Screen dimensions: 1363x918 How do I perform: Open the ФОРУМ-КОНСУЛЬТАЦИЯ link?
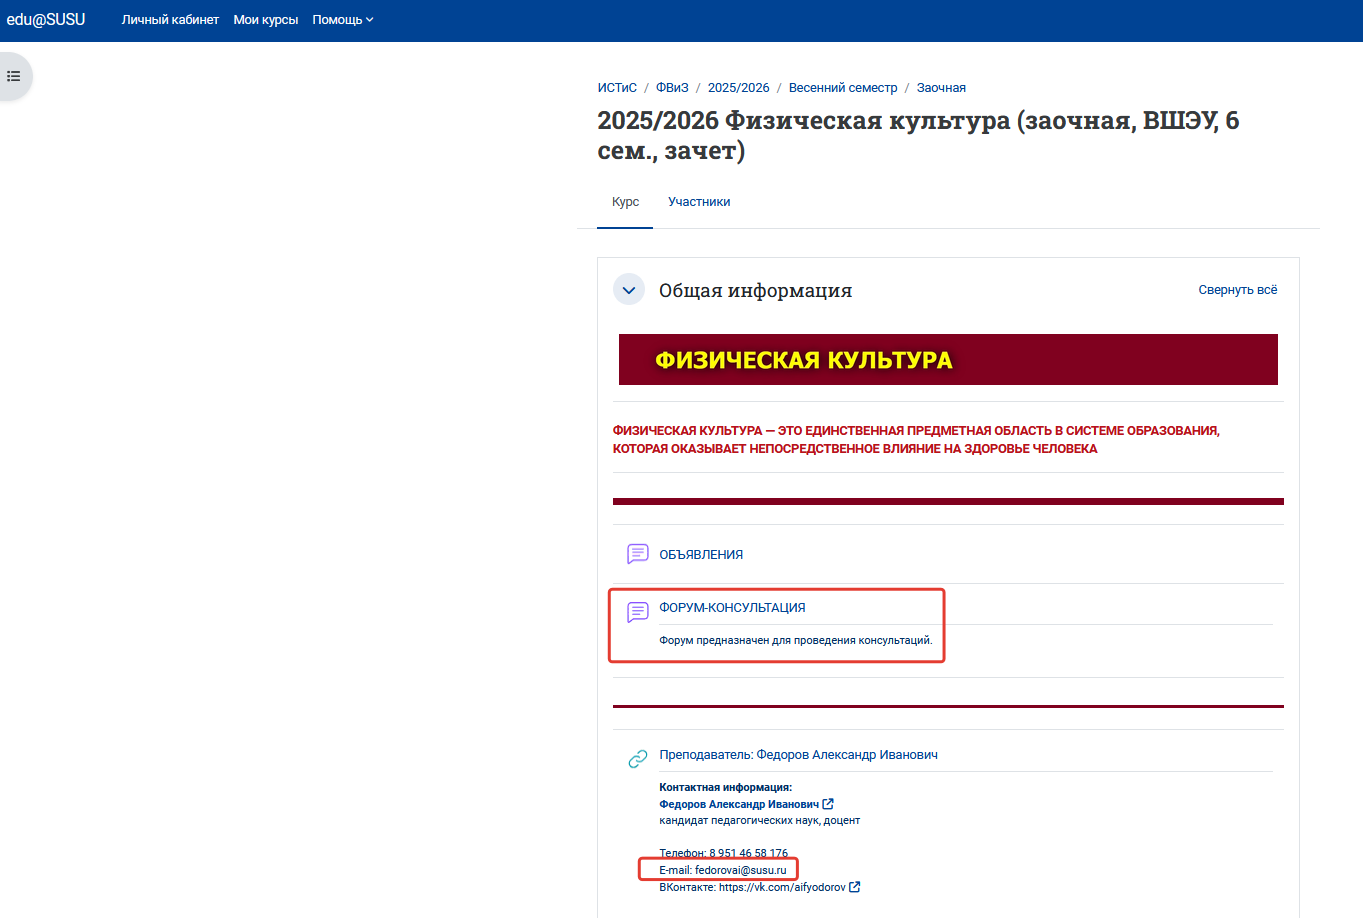point(732,608)
